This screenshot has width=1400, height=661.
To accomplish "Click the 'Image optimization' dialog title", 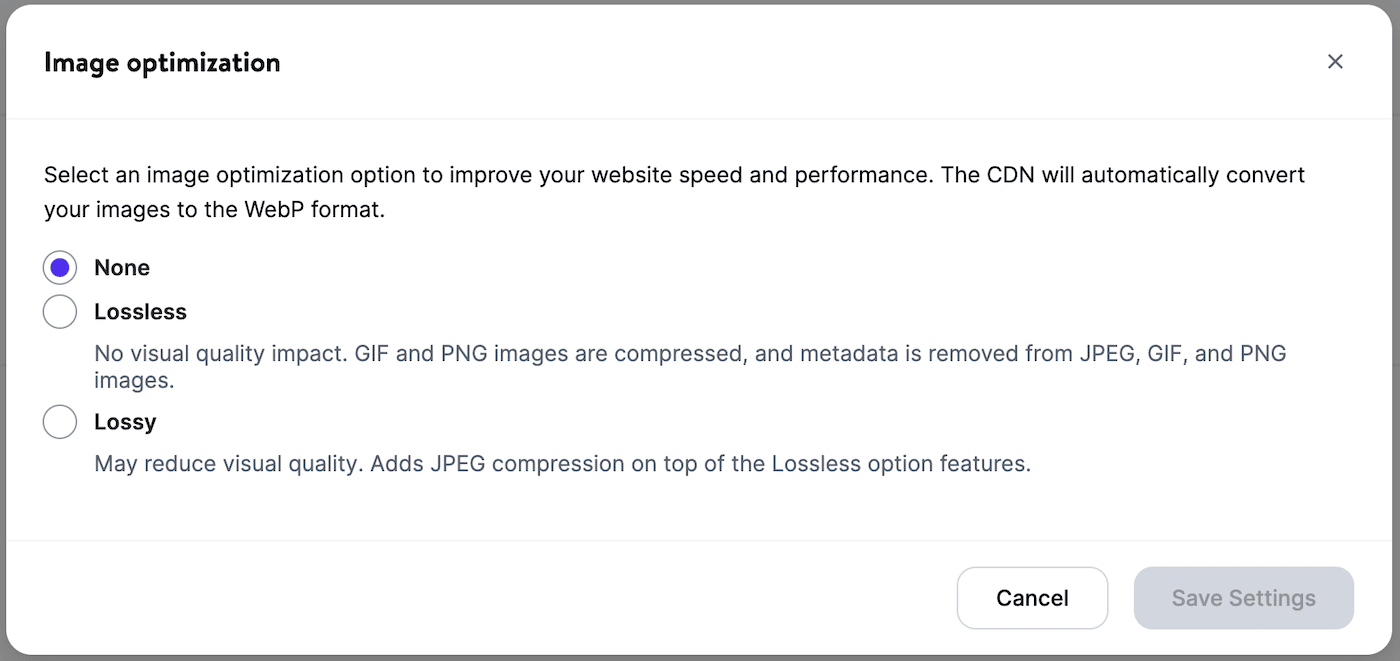I will pyautogui.click(x=162, y=62).
